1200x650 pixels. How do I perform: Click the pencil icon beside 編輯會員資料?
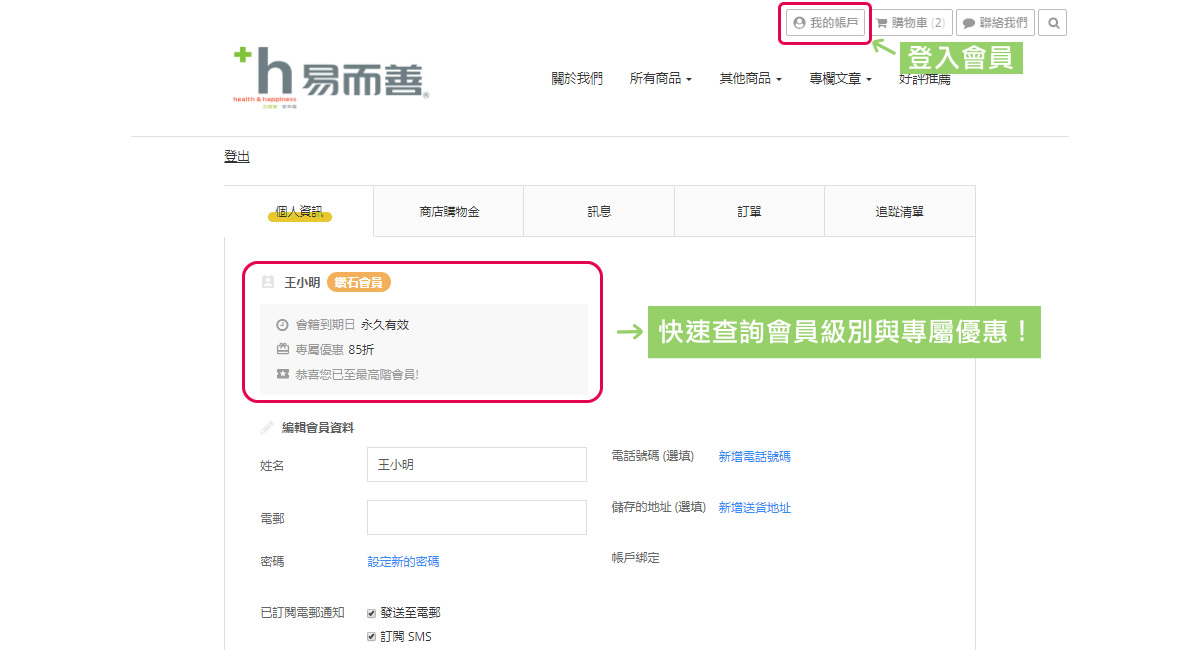(x=267, y=428)
